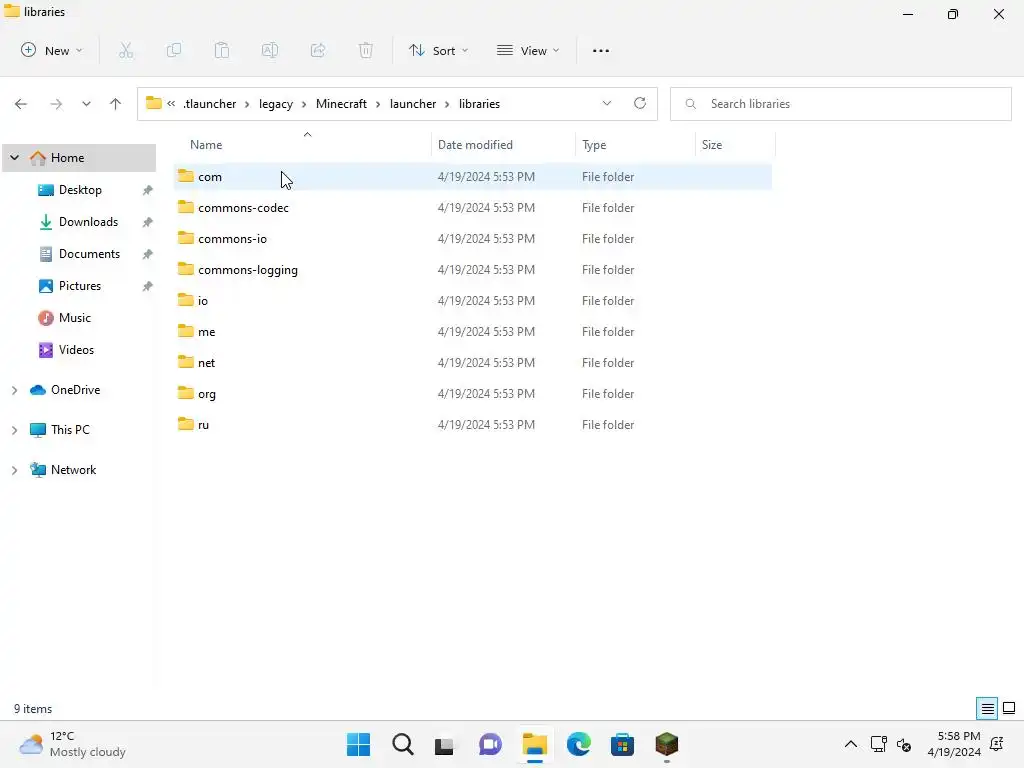Show hidden system tray icons
The height and width of the screenshot is (768, 1024).
(x=851, y=744)
